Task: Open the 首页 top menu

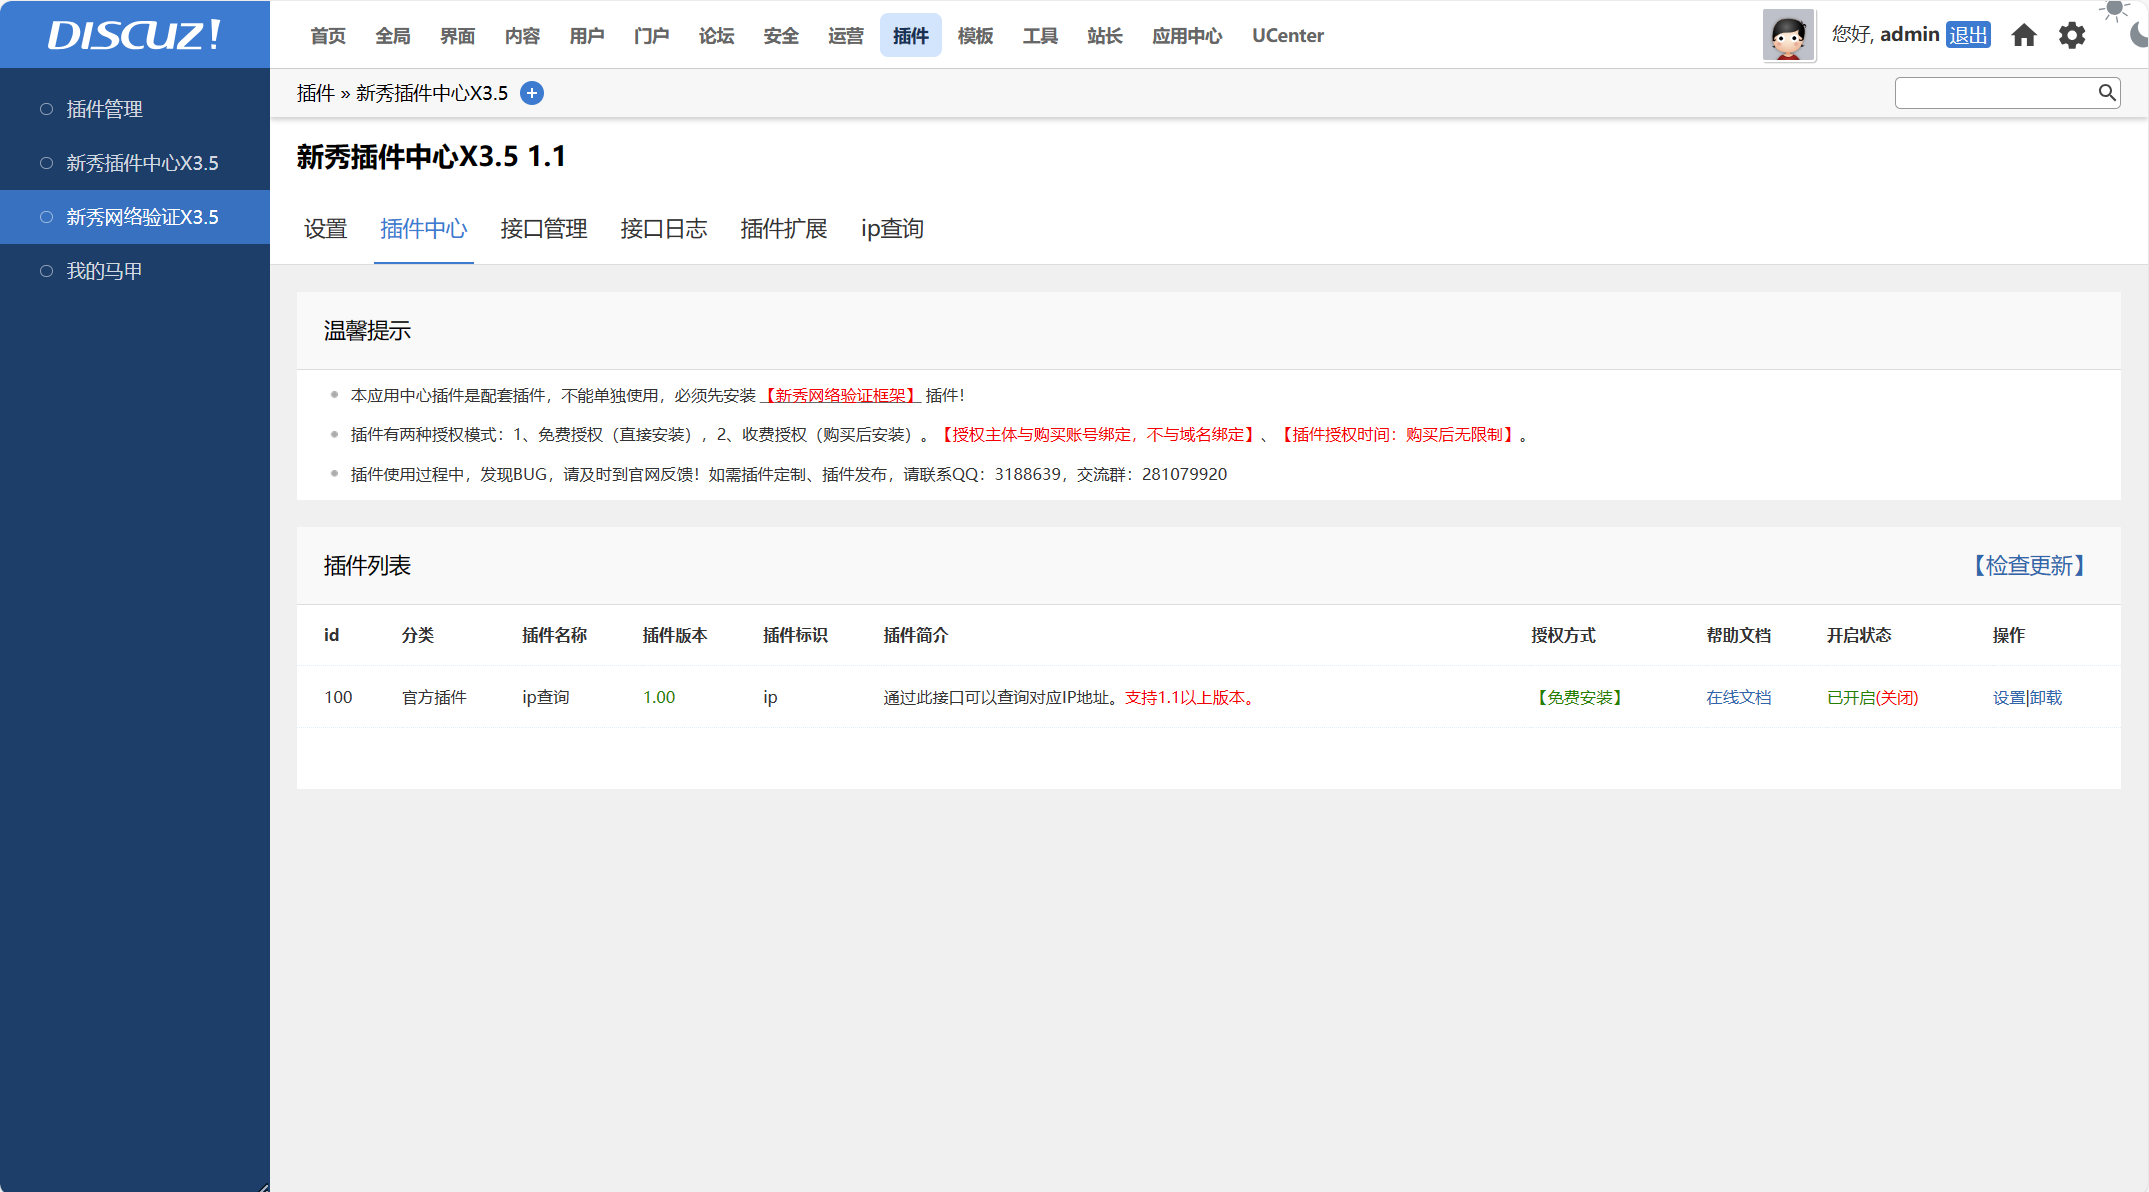Action: (328, 36)
